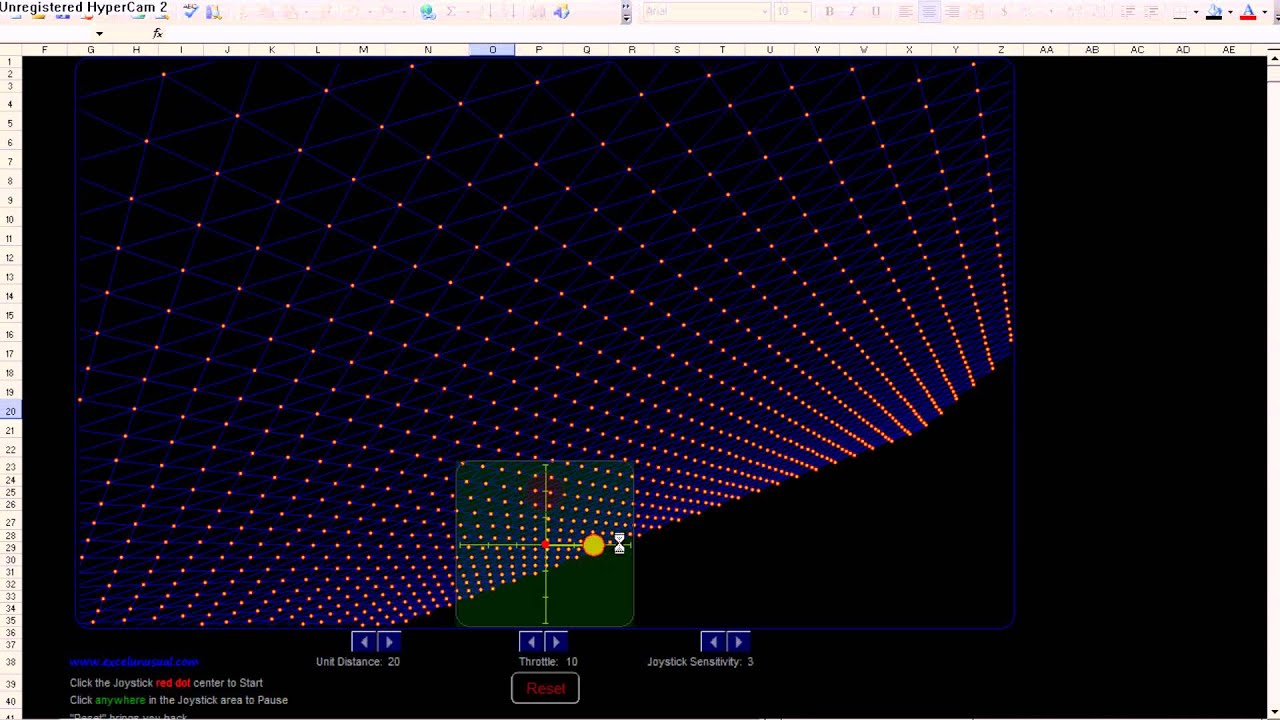This screenshot has height=720, width=1280.
Task: Select the Center alignment icon
Action: pos(929,12)
